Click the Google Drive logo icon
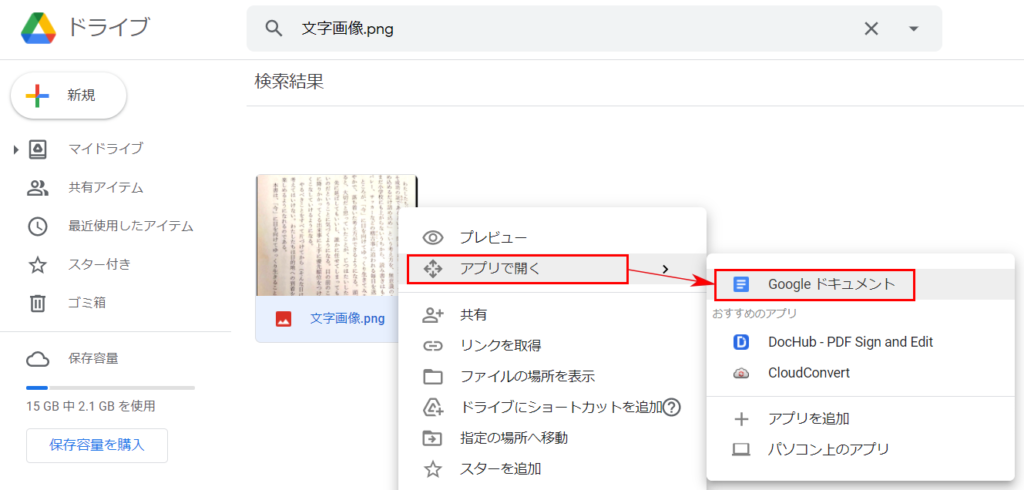The width and height of the screenshot is (1024, 490). [x=39, y=29]
